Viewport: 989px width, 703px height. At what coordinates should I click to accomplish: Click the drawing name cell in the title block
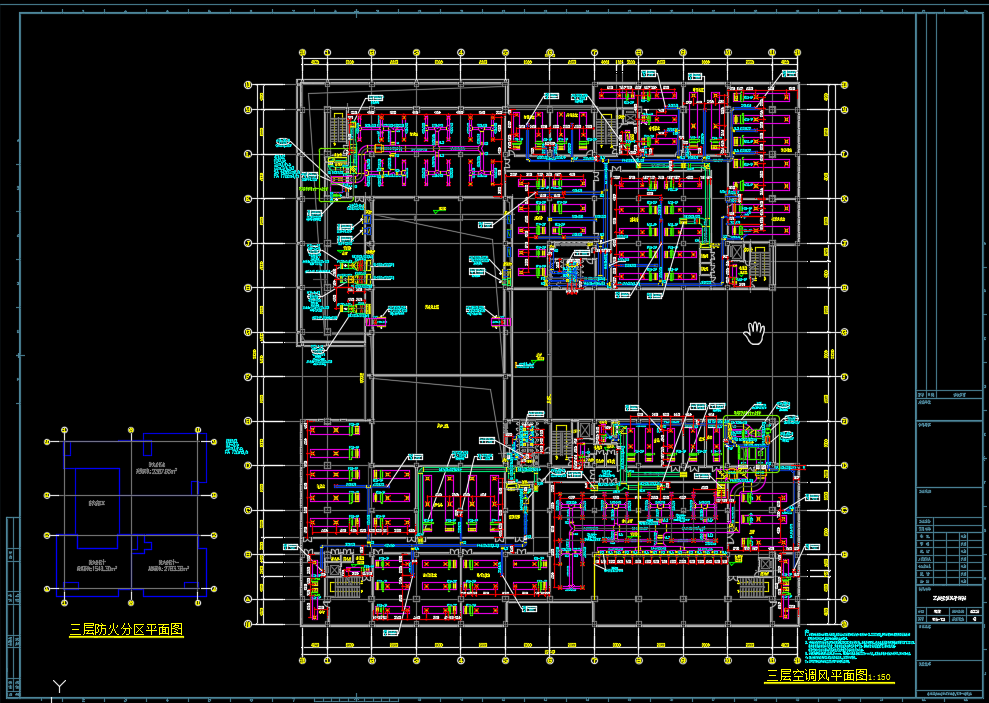[x=949, y=598]
